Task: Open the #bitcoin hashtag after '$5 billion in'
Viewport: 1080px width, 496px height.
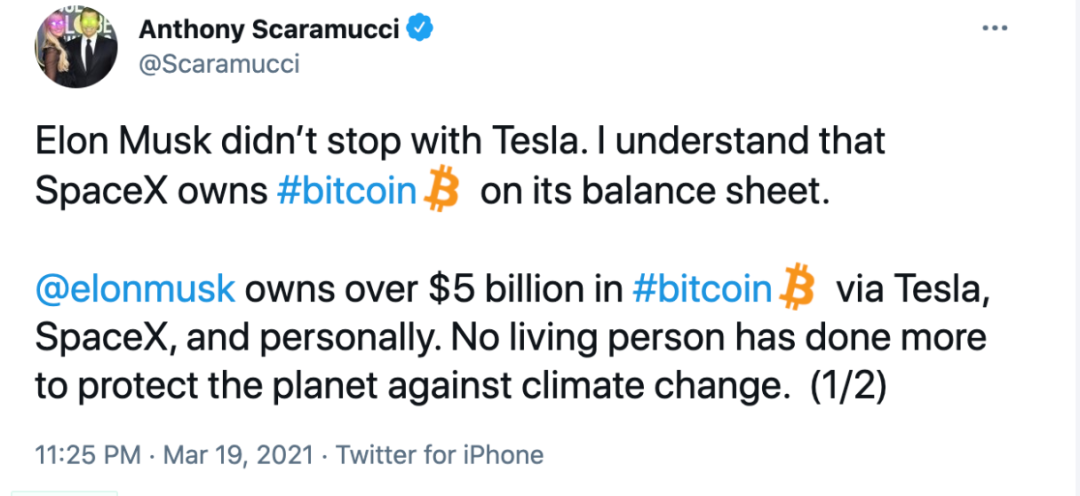Action: point(702,289)
